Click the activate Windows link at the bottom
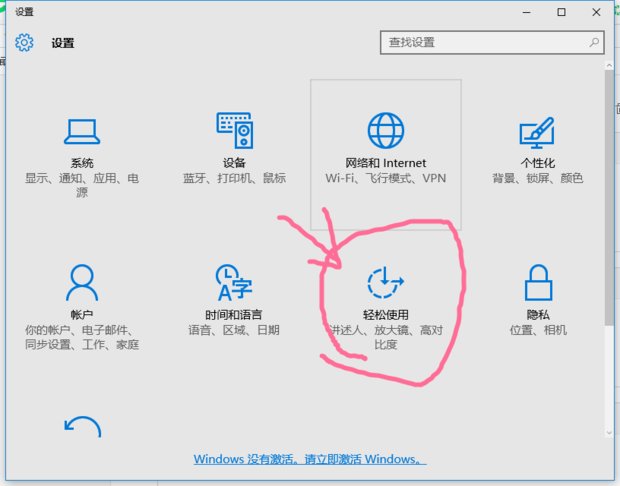 tap(310, 459)
